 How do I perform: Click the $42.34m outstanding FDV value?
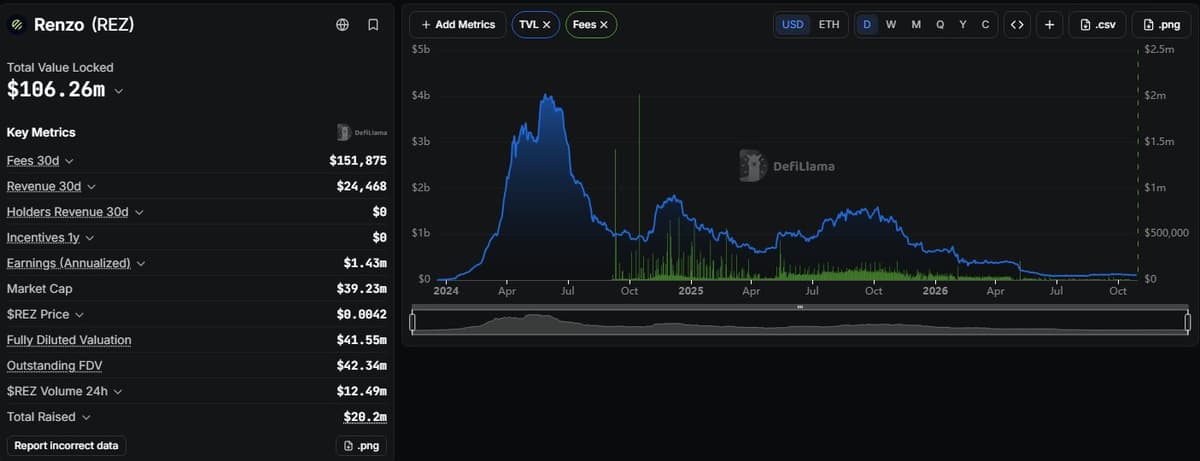pos(362,366)
